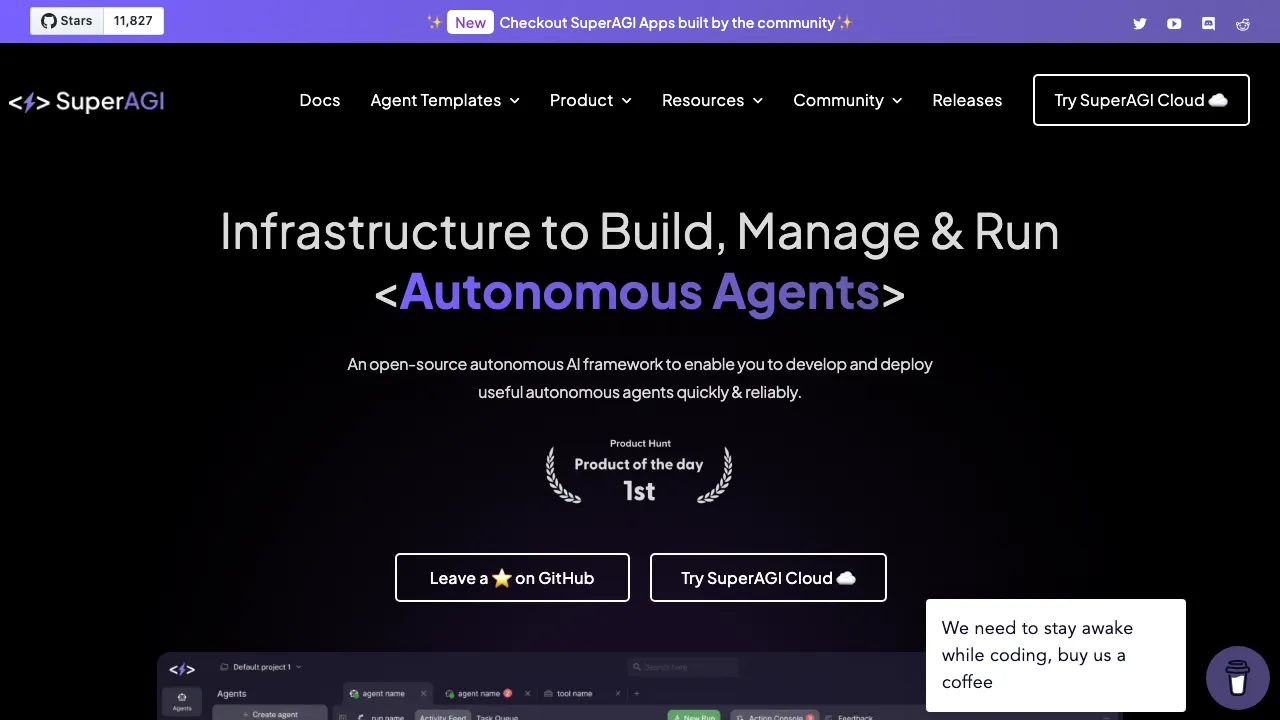
Task: Click the stay awake coffee message
Action: pos(1056,655)
